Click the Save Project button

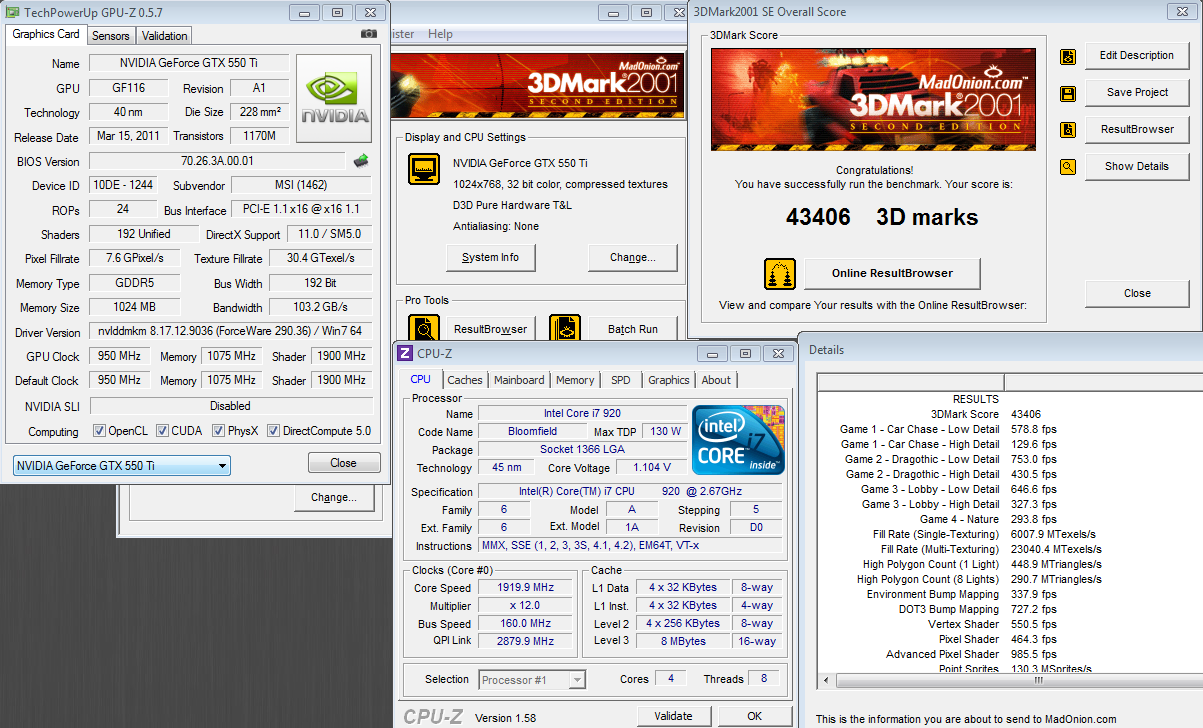click(1137, 93)
